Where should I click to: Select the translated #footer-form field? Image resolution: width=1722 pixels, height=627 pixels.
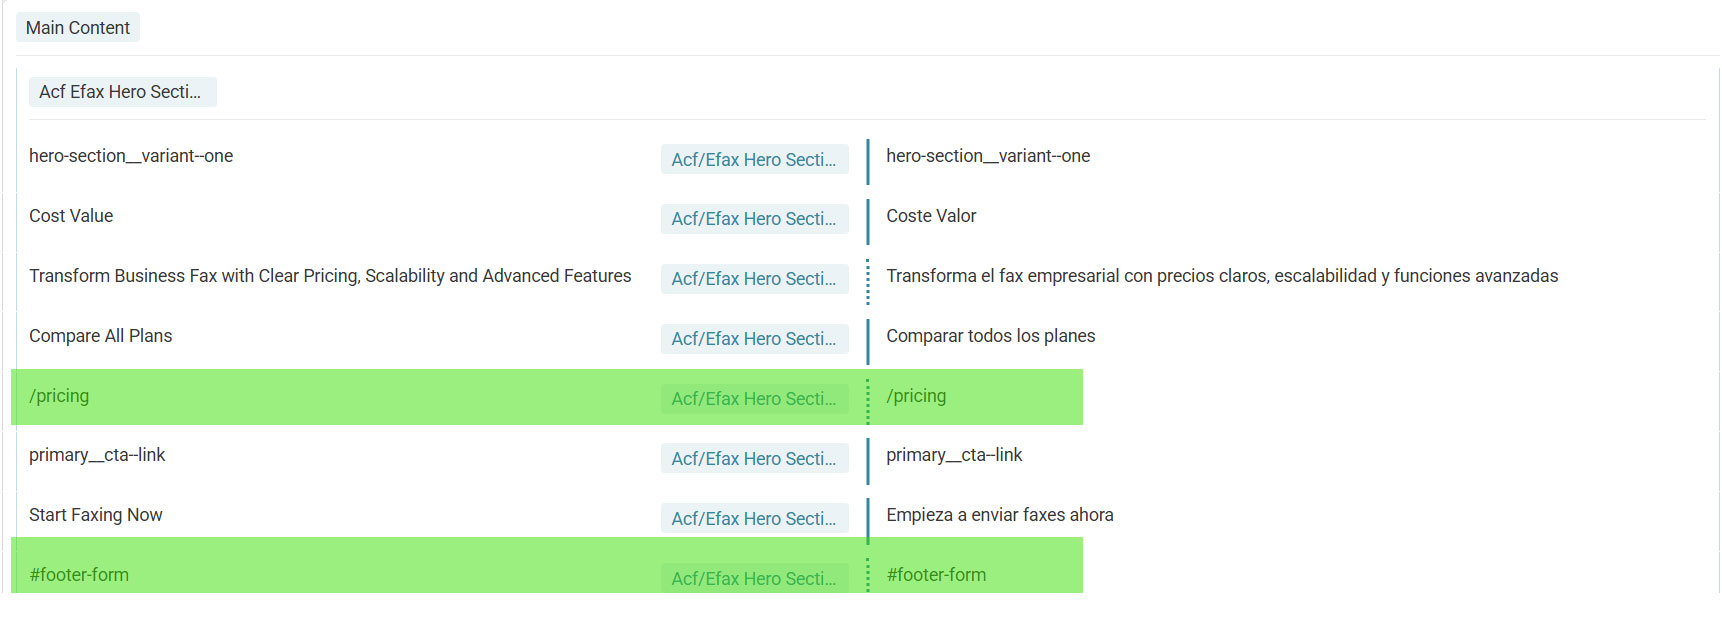[936, 575]
